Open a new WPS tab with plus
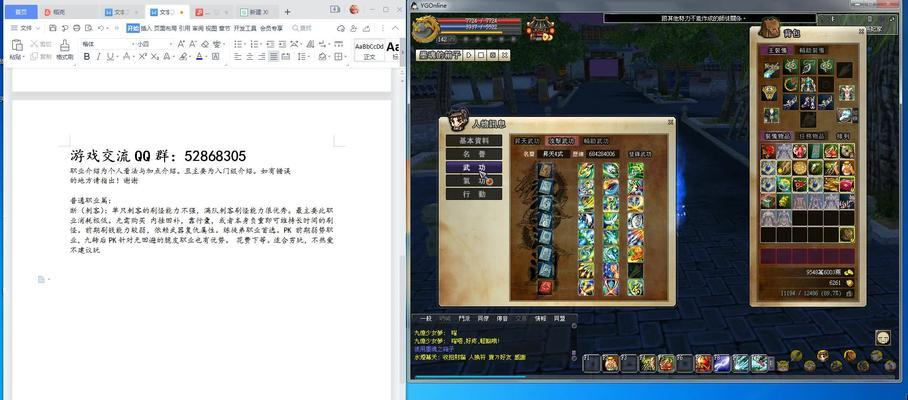 pos(288,12)
